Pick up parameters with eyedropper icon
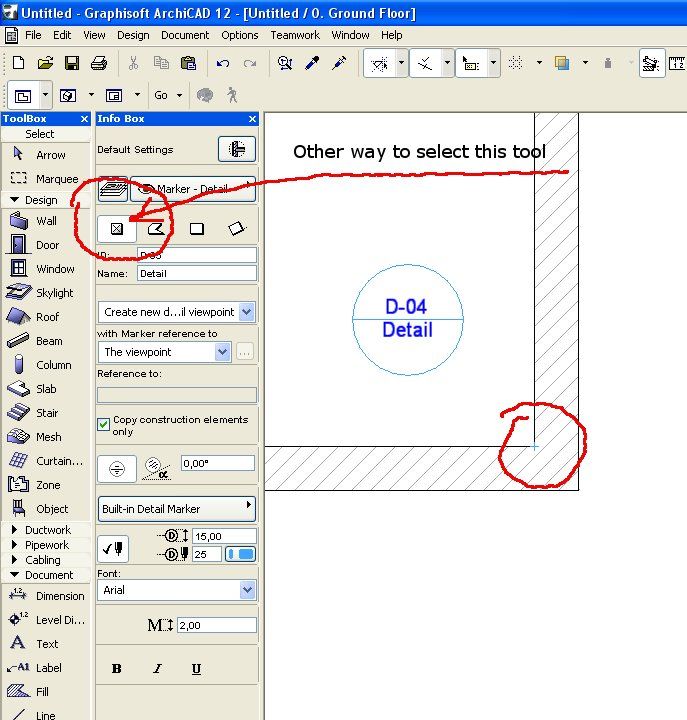This screenshot has width=687, height=720. (312, 63)
